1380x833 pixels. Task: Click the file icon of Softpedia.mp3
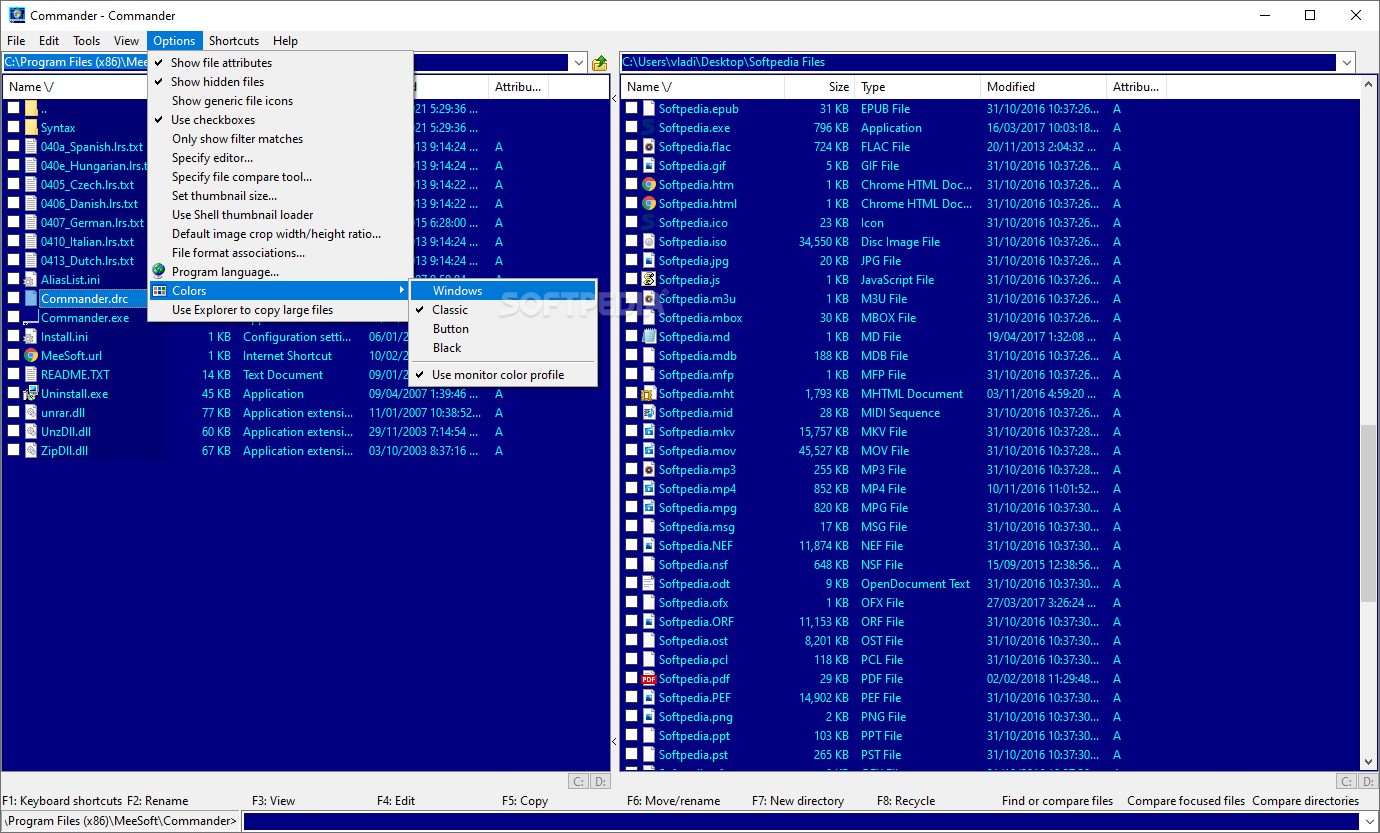tap(649, 470)
